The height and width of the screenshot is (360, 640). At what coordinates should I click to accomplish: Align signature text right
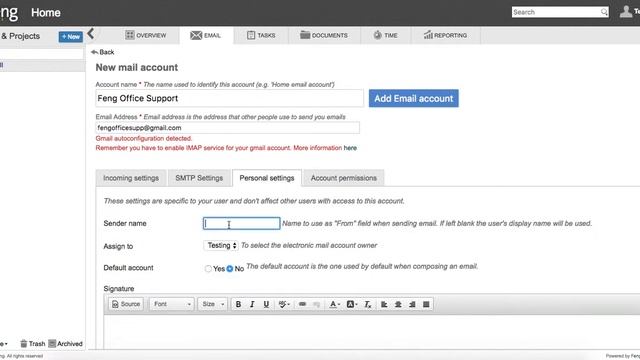click(x=412, y=304)
